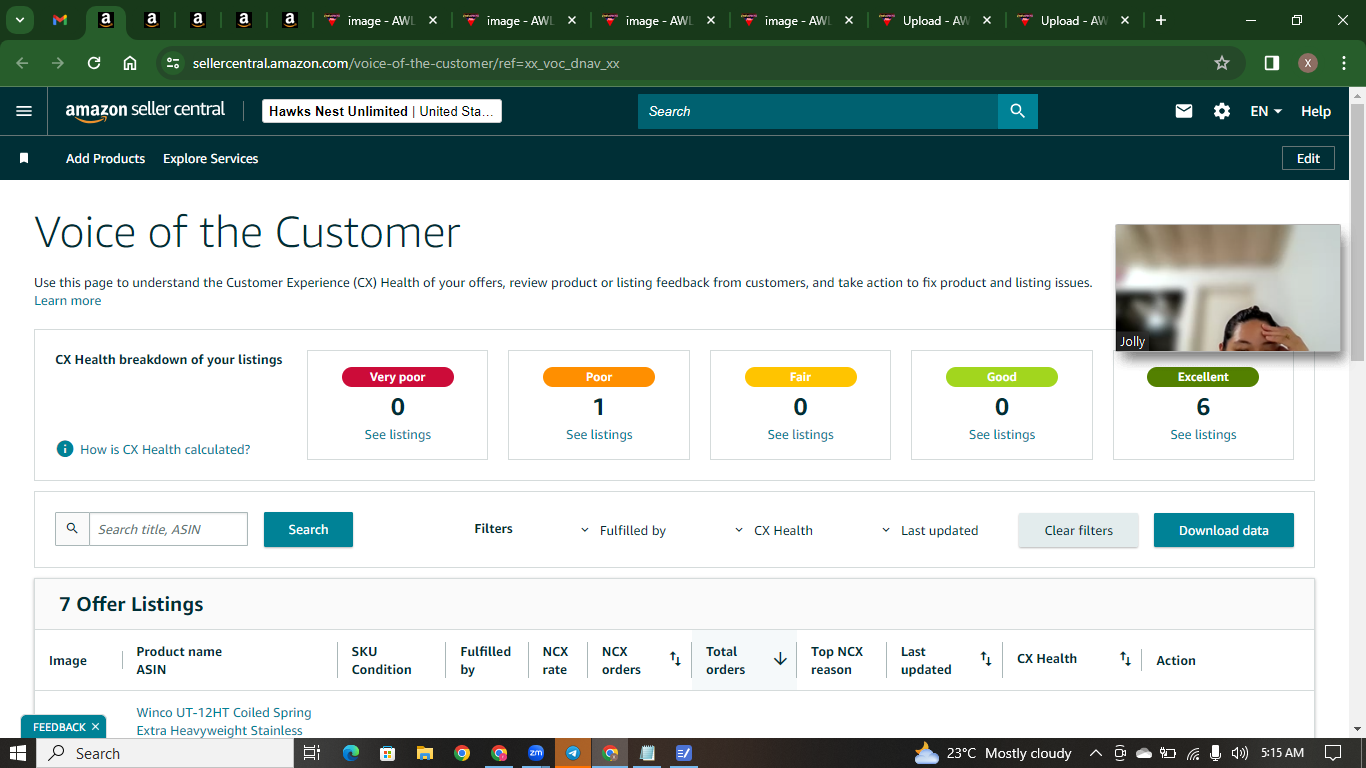The height and width of the screenshot is (768, 1366).
Task: Click the FEEDBACK button
Action: [59, 727]
